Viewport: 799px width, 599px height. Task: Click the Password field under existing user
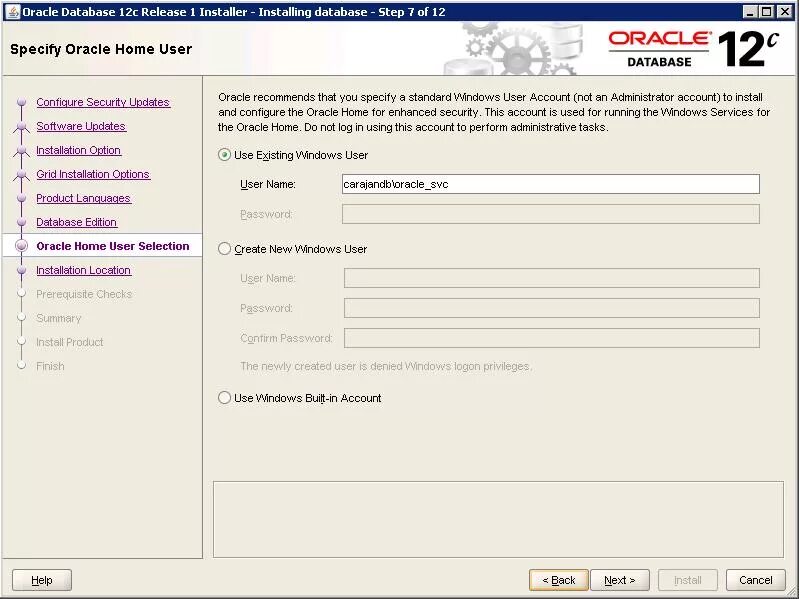pos(550,214)
